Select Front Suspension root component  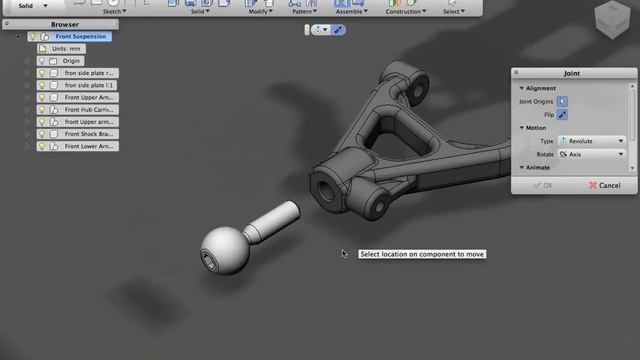pyautogui.click(x=81, y=37)
